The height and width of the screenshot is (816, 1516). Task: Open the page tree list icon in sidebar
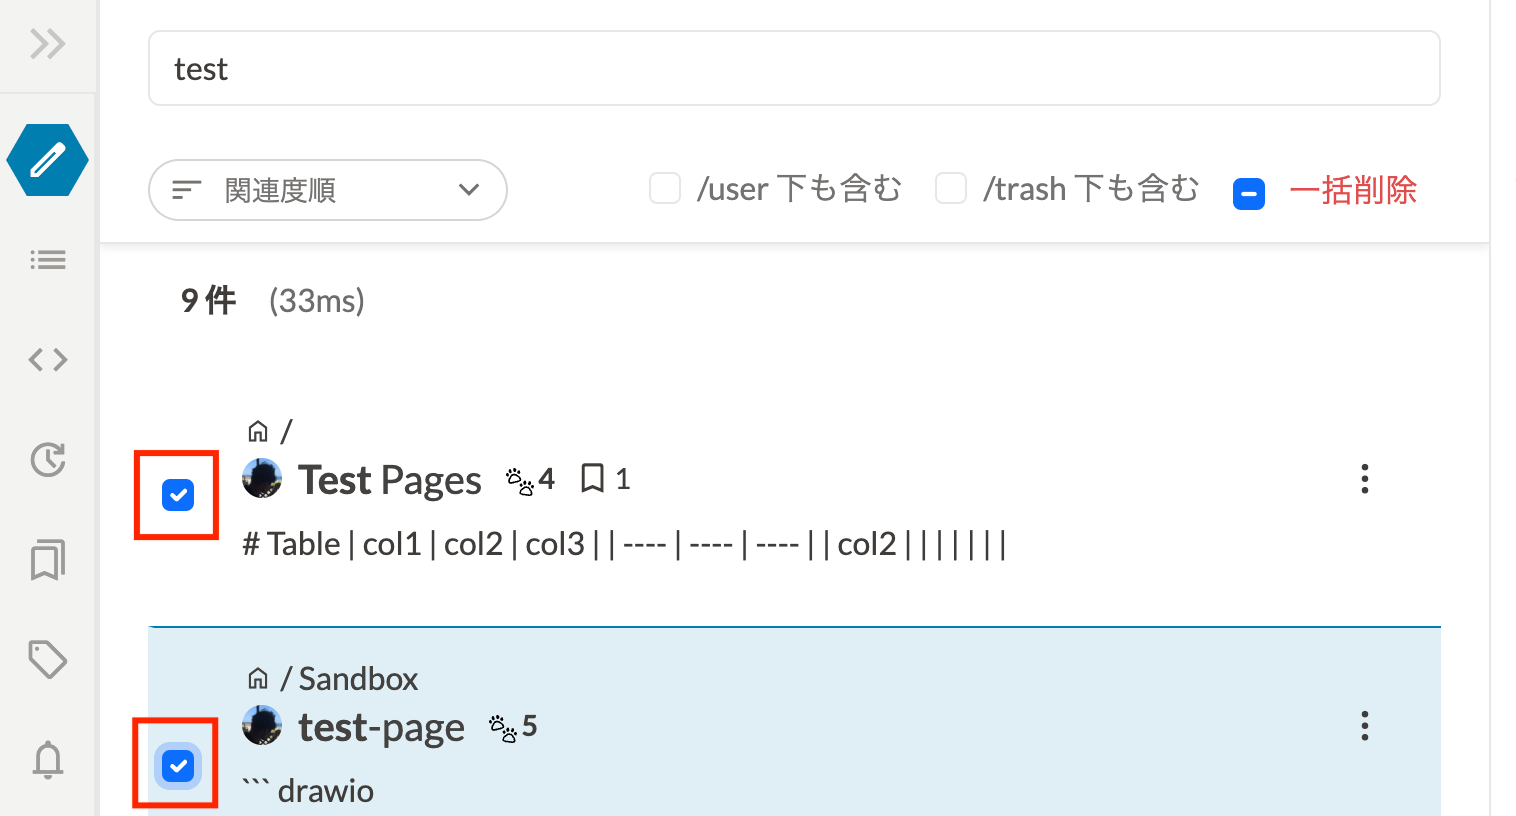click(47, 260)
